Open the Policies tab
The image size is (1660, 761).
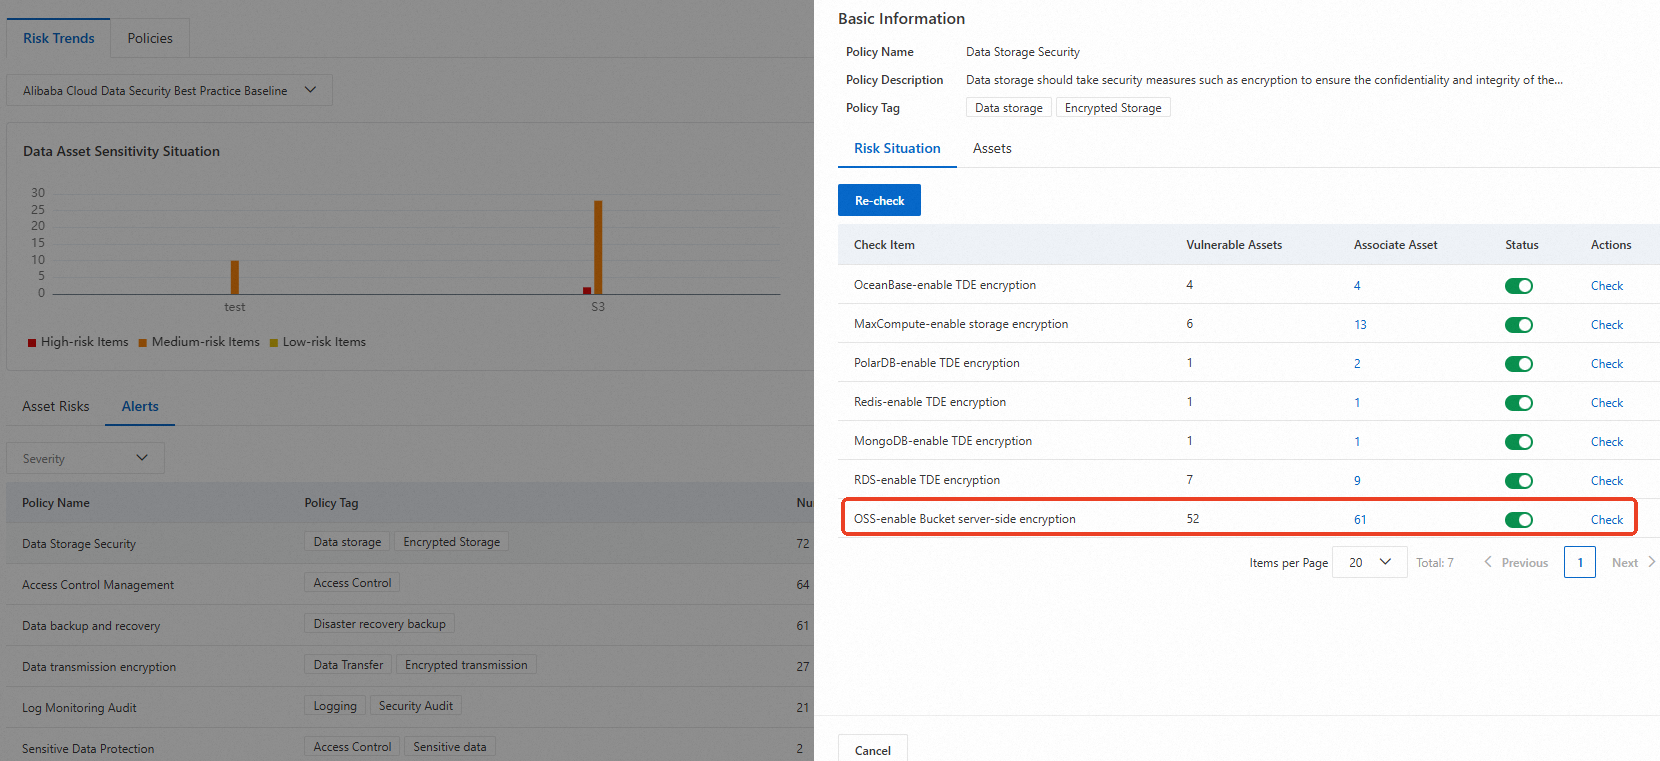pyautogui.click(x=150, y=38)
